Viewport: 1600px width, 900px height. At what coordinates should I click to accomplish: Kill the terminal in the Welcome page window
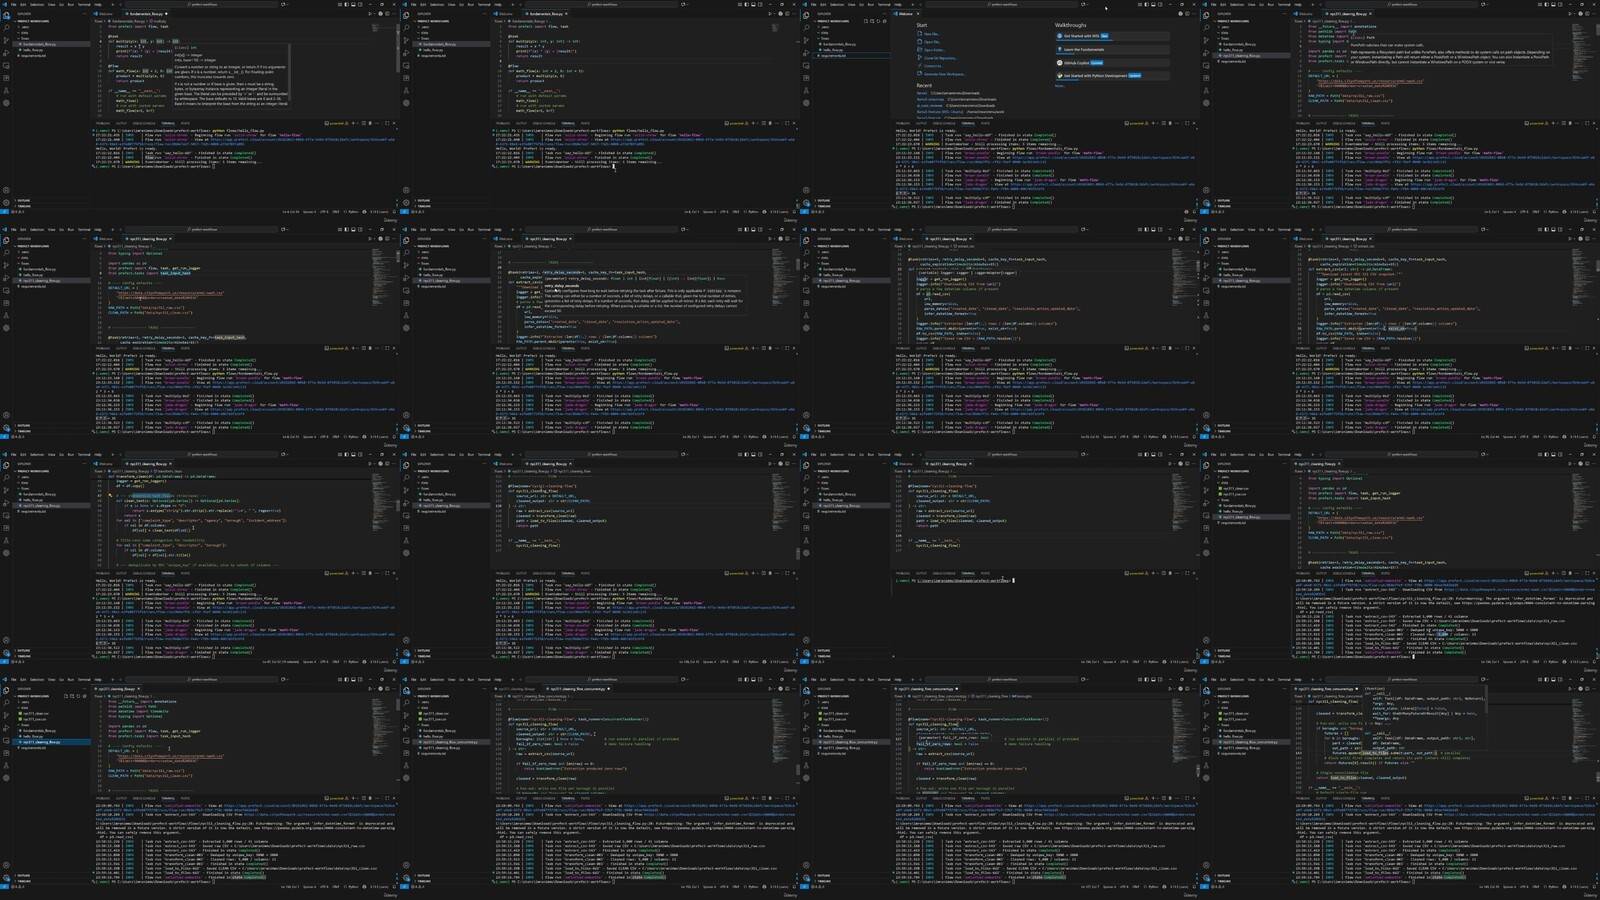[x=1170, y=124]
